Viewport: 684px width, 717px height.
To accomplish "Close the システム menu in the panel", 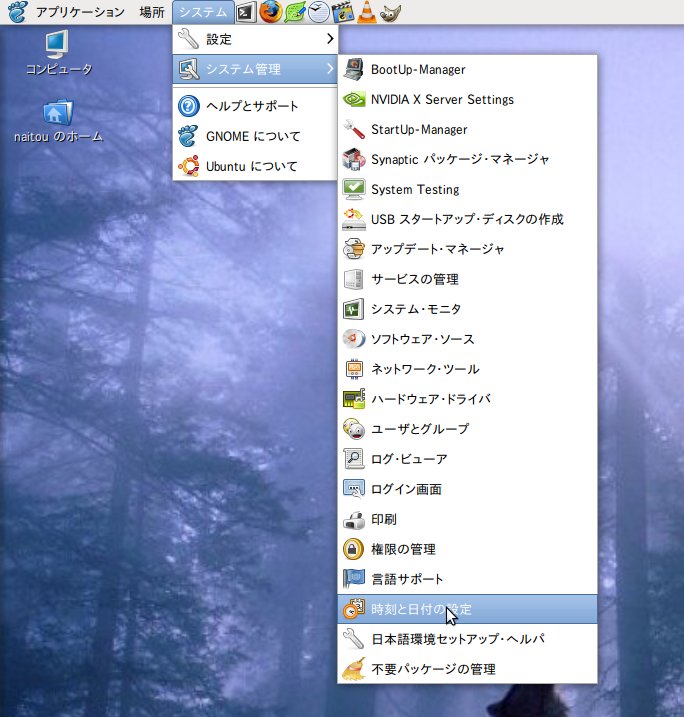I will [203, 12].
